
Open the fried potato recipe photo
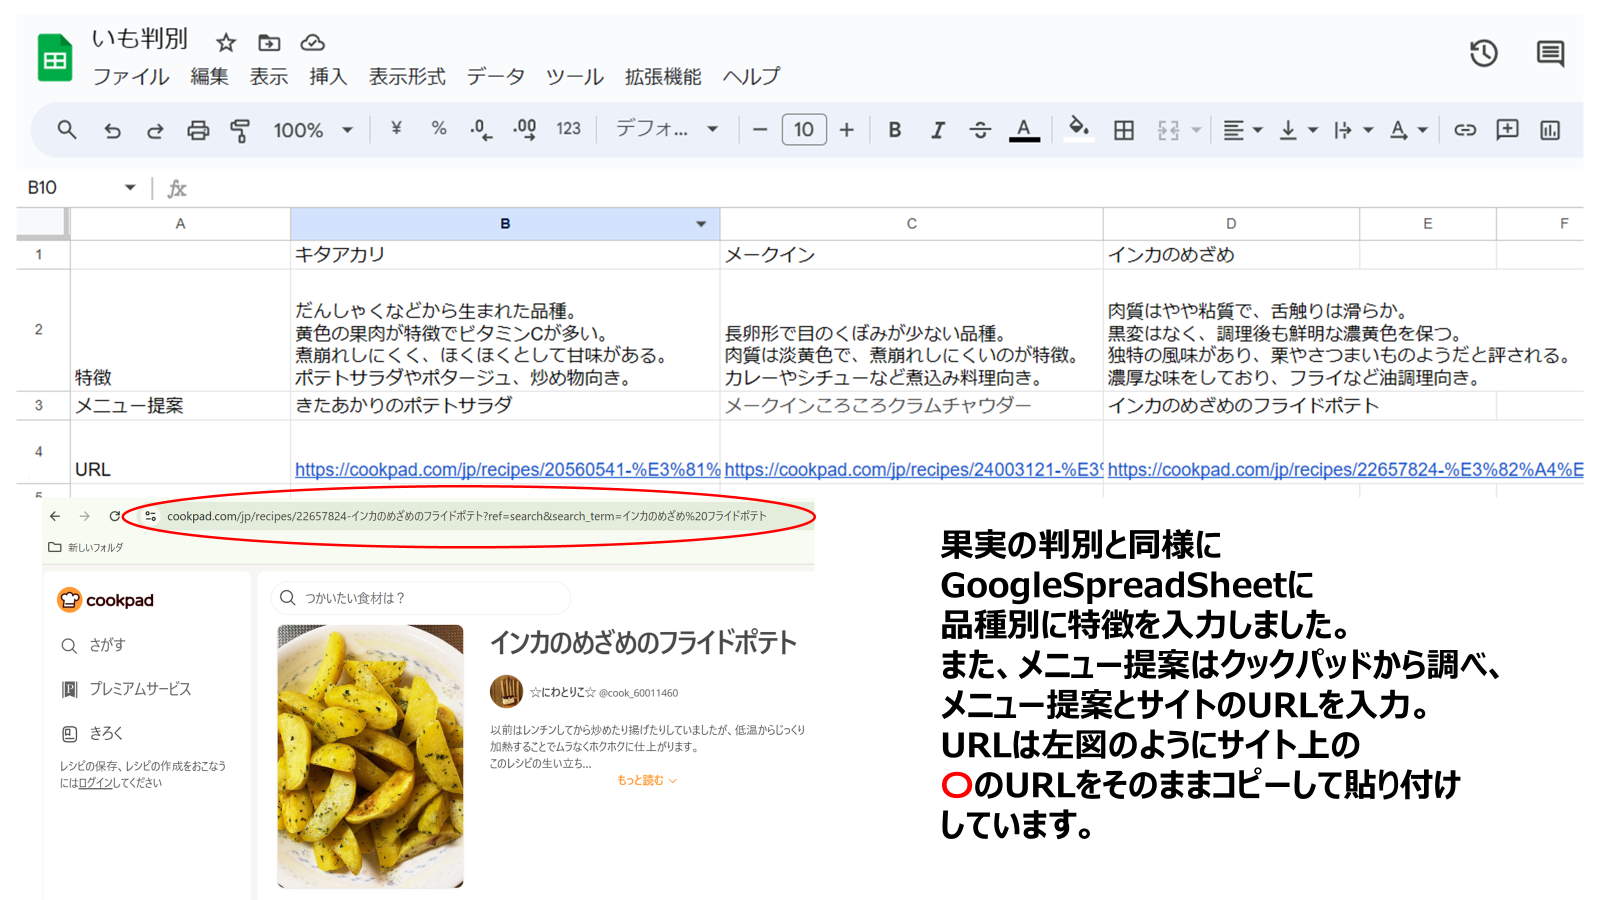[x=370, y=756]
